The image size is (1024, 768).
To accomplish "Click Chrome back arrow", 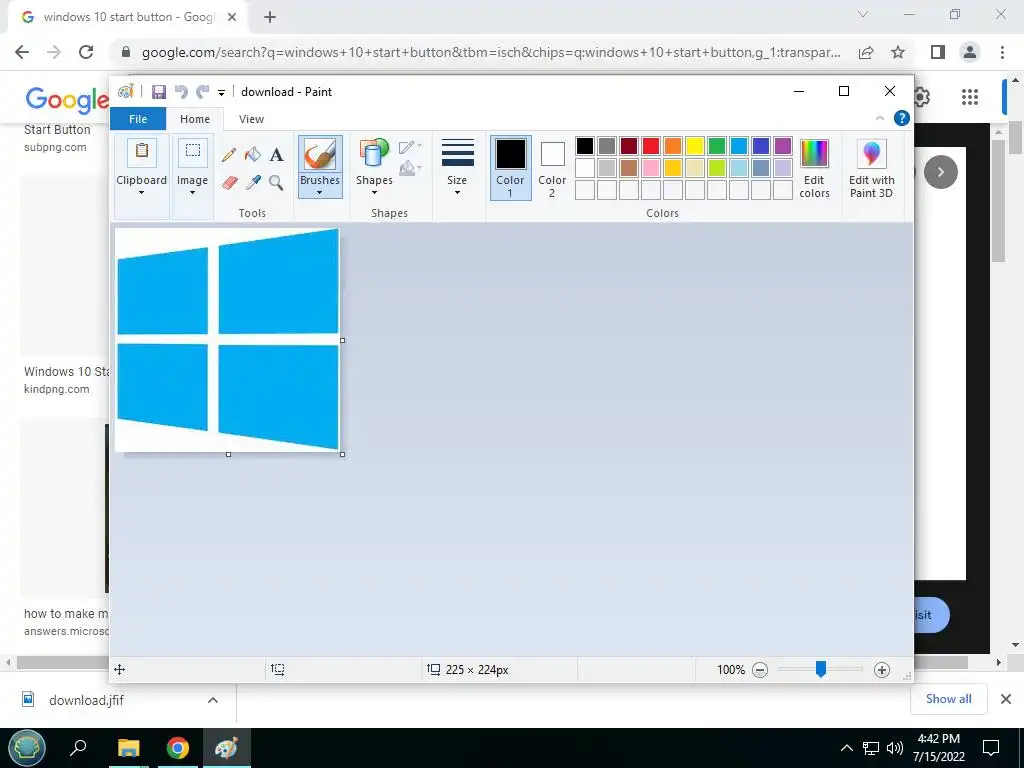I will point(22,52).
